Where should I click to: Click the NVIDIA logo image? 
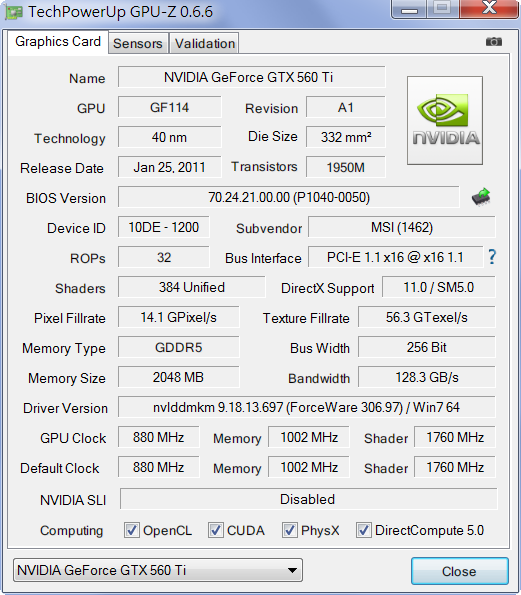(x=445, y=120)
